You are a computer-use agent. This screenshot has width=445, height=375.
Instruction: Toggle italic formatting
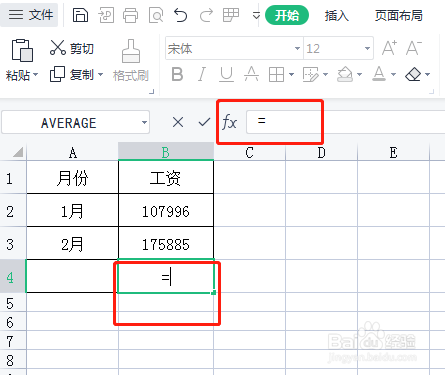(202, 74)
